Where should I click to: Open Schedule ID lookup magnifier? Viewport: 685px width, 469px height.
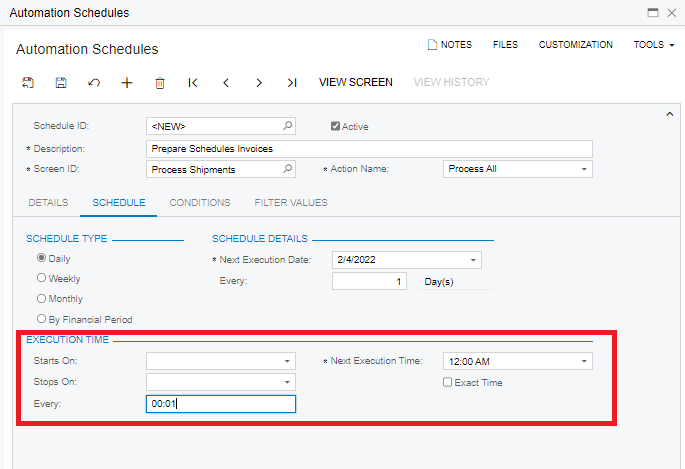pos(287,126)
